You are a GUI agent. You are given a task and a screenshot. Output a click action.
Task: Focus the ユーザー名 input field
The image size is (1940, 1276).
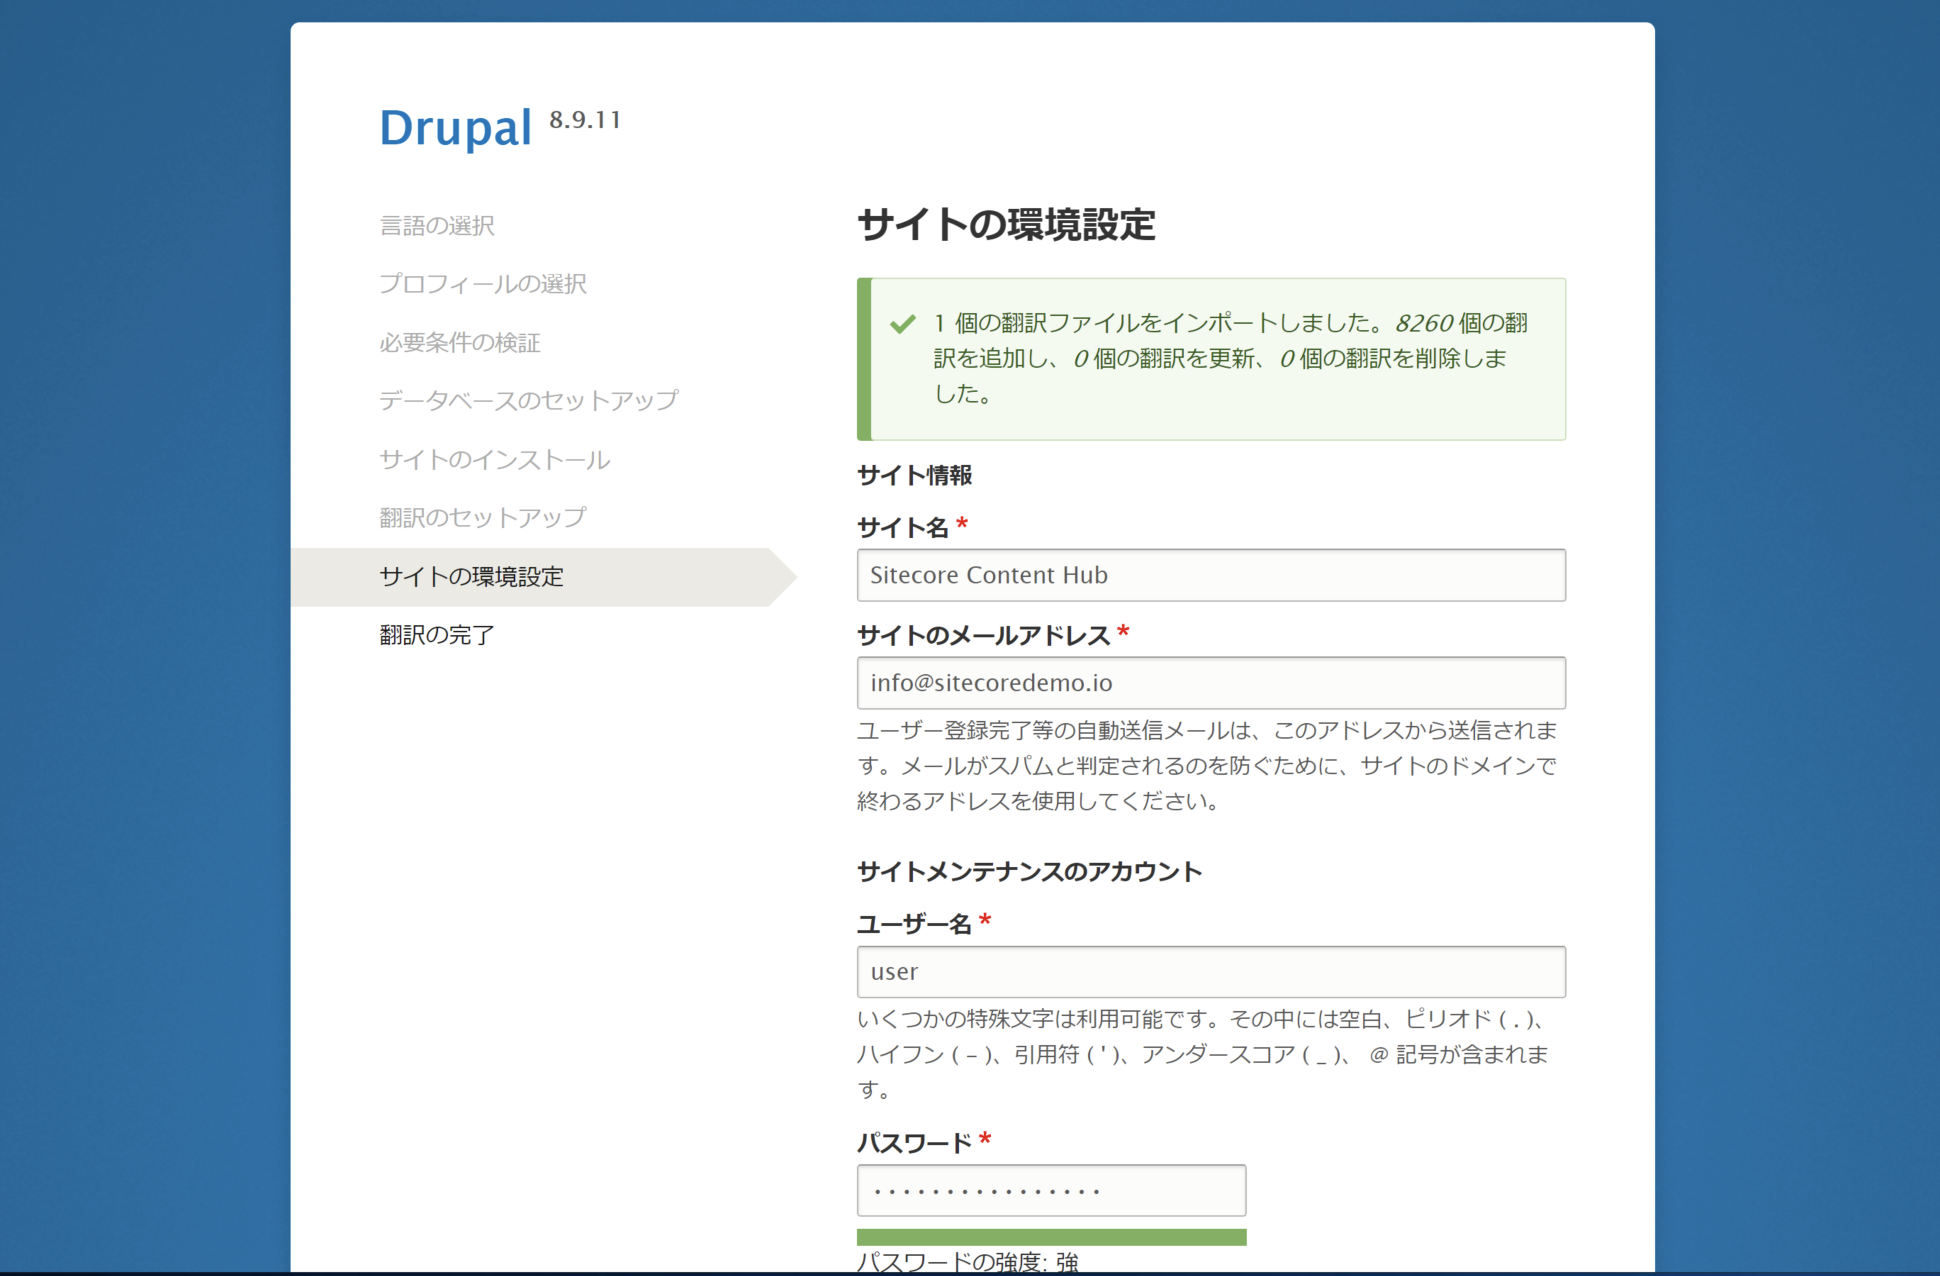coord(1211,972)
